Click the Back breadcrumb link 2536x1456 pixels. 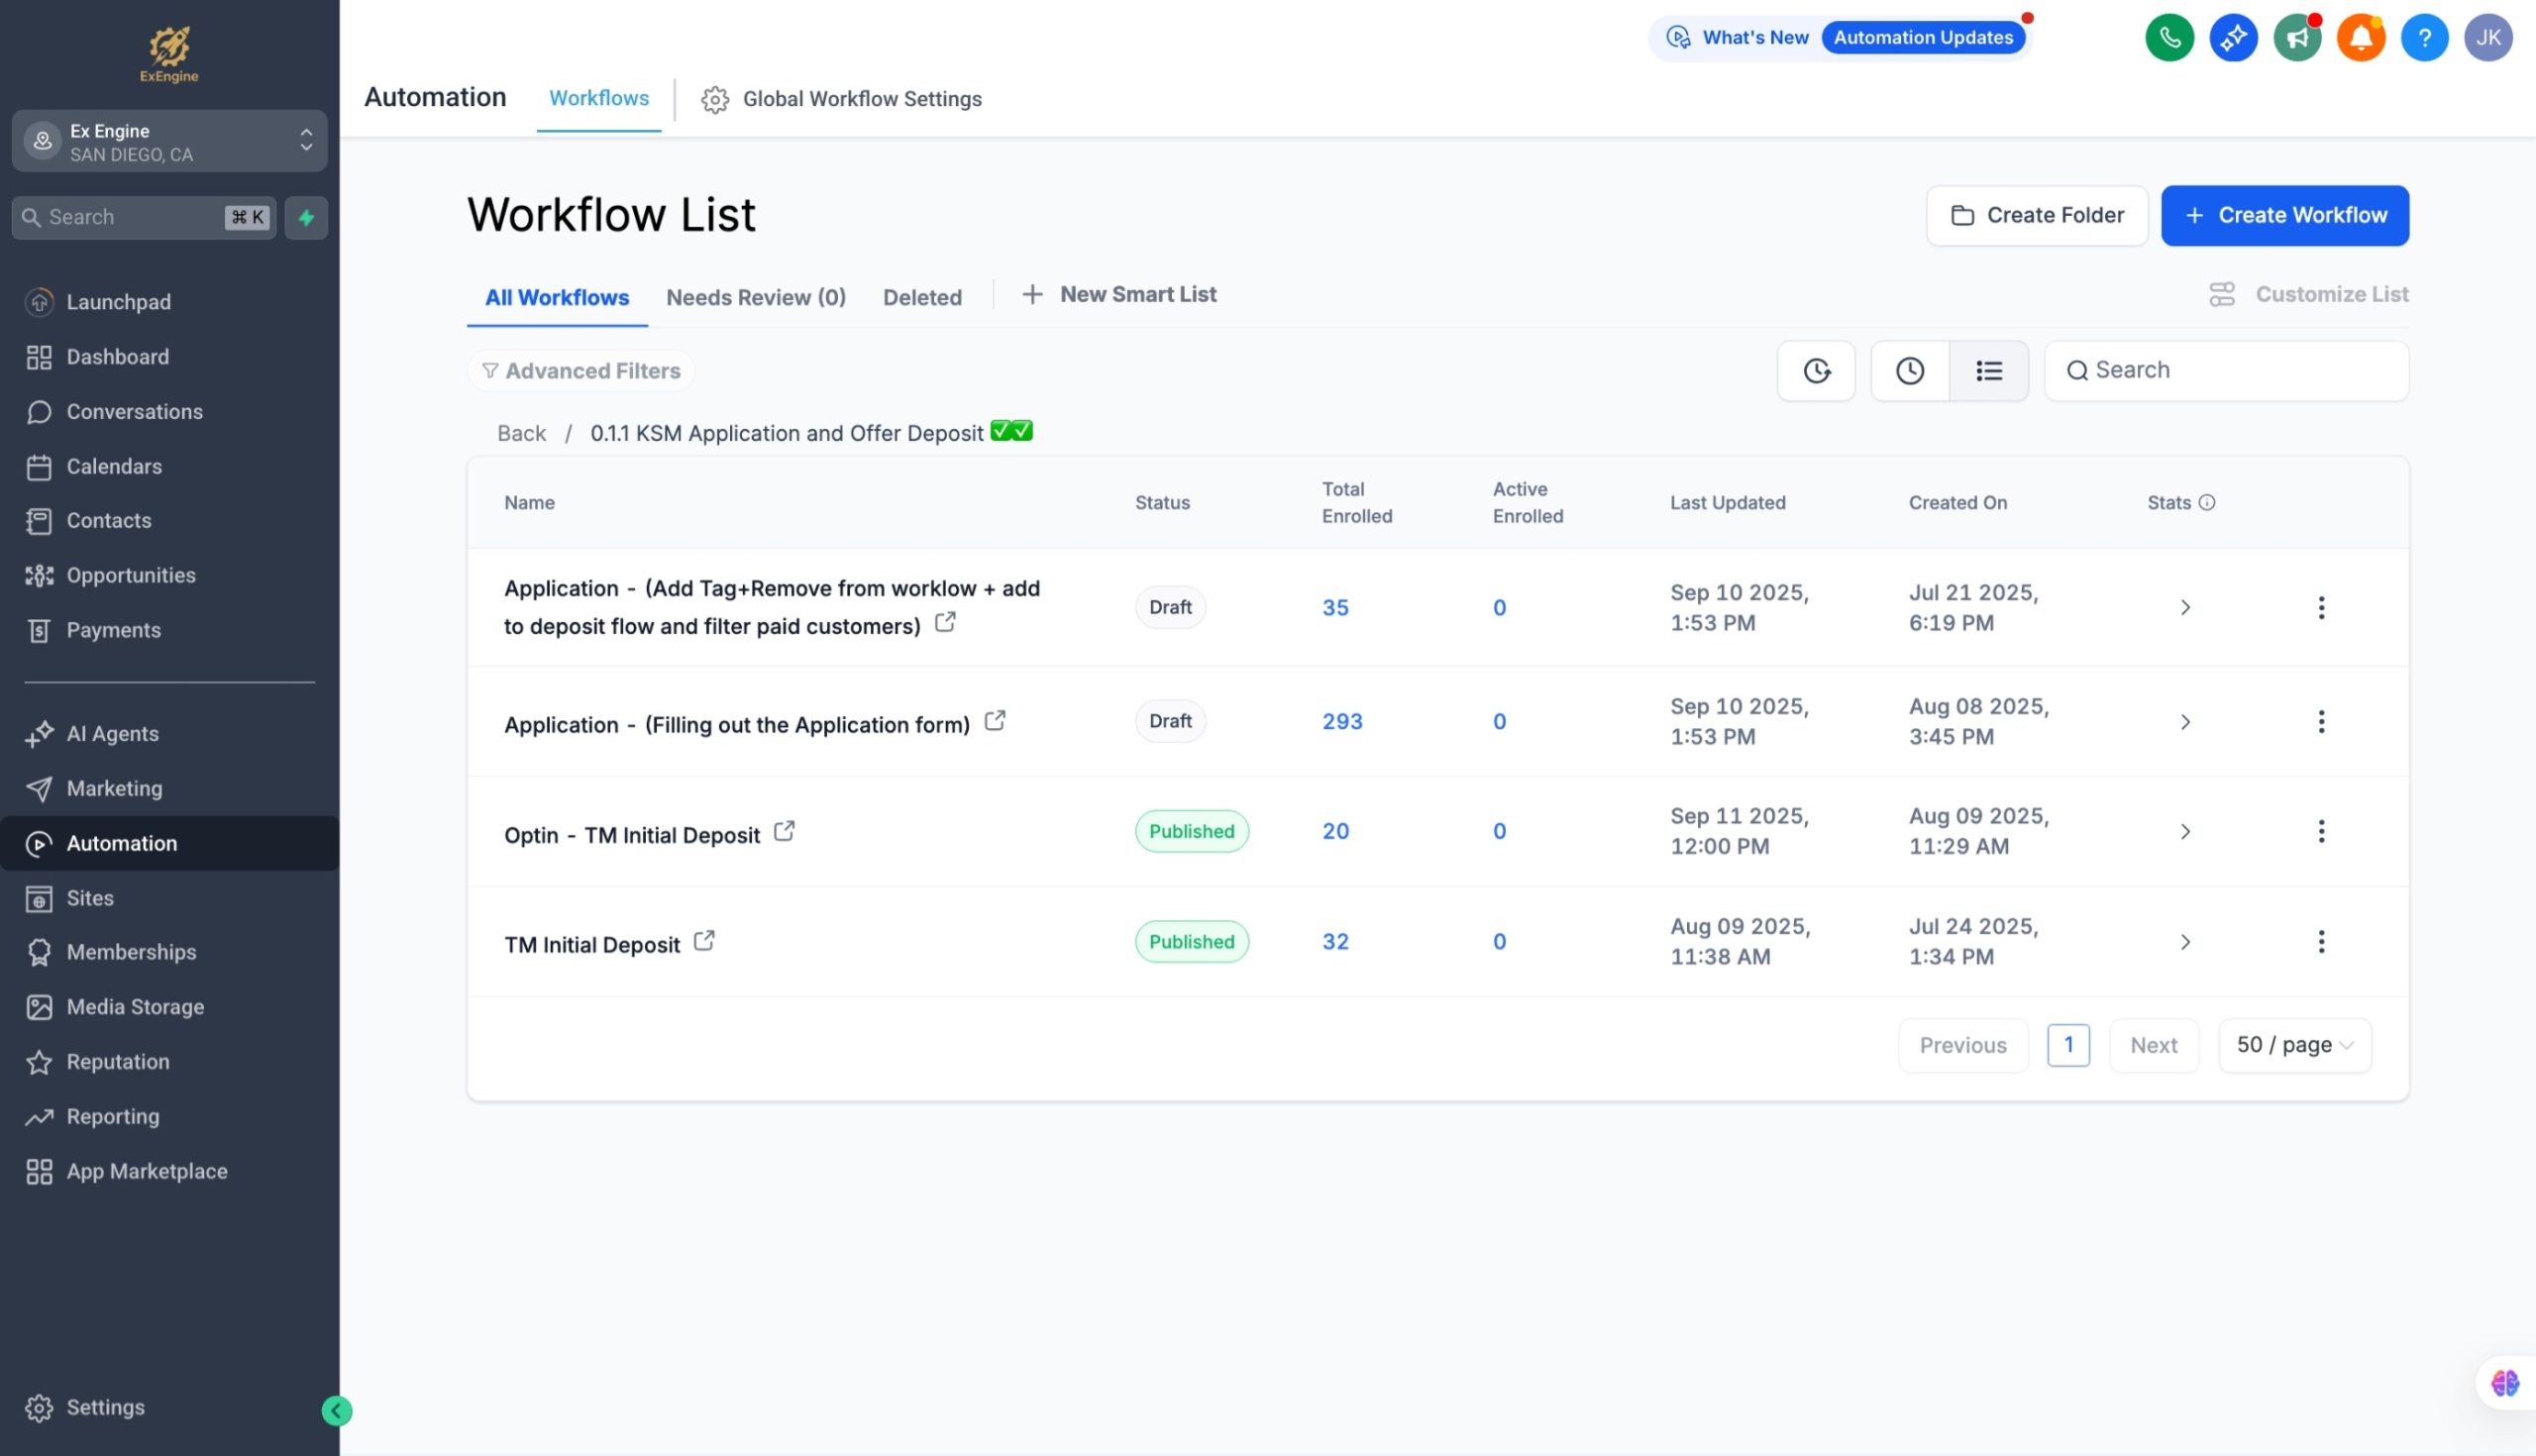point(521,433)
